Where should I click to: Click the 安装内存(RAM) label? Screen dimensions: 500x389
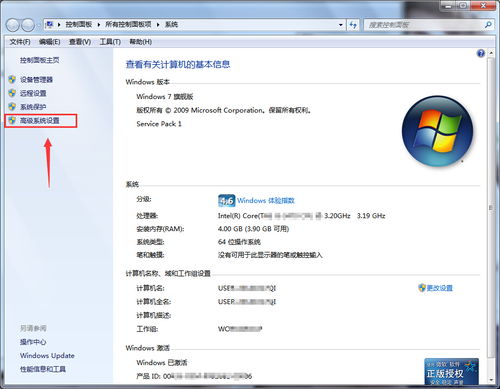click(x=160, y=229)
